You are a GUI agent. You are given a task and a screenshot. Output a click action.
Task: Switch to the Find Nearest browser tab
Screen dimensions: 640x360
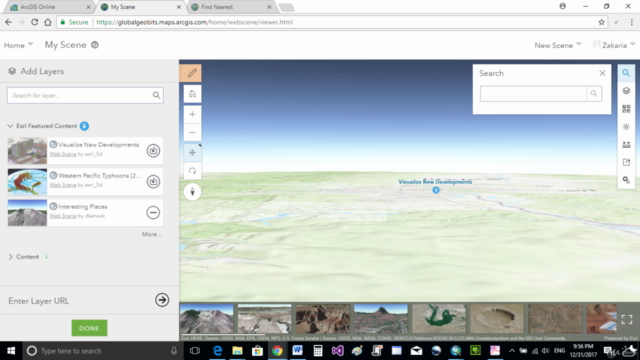[x=231, y=7]
